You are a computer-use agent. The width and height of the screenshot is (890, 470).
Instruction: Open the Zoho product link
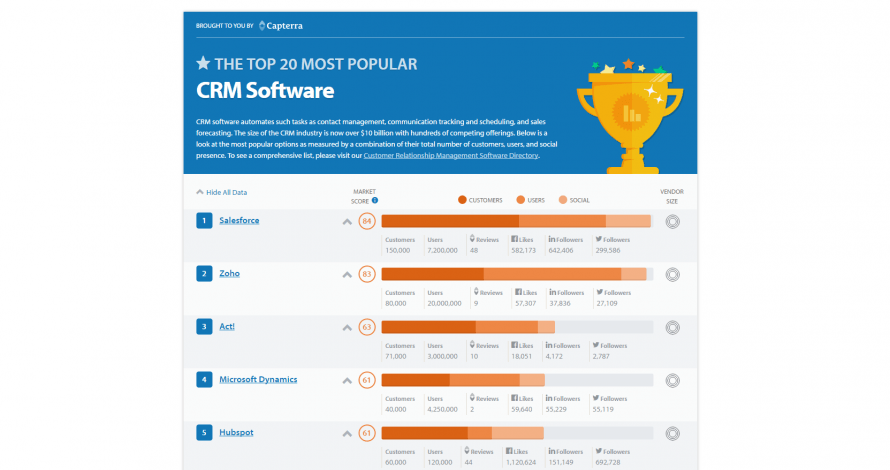click(229, 273)
